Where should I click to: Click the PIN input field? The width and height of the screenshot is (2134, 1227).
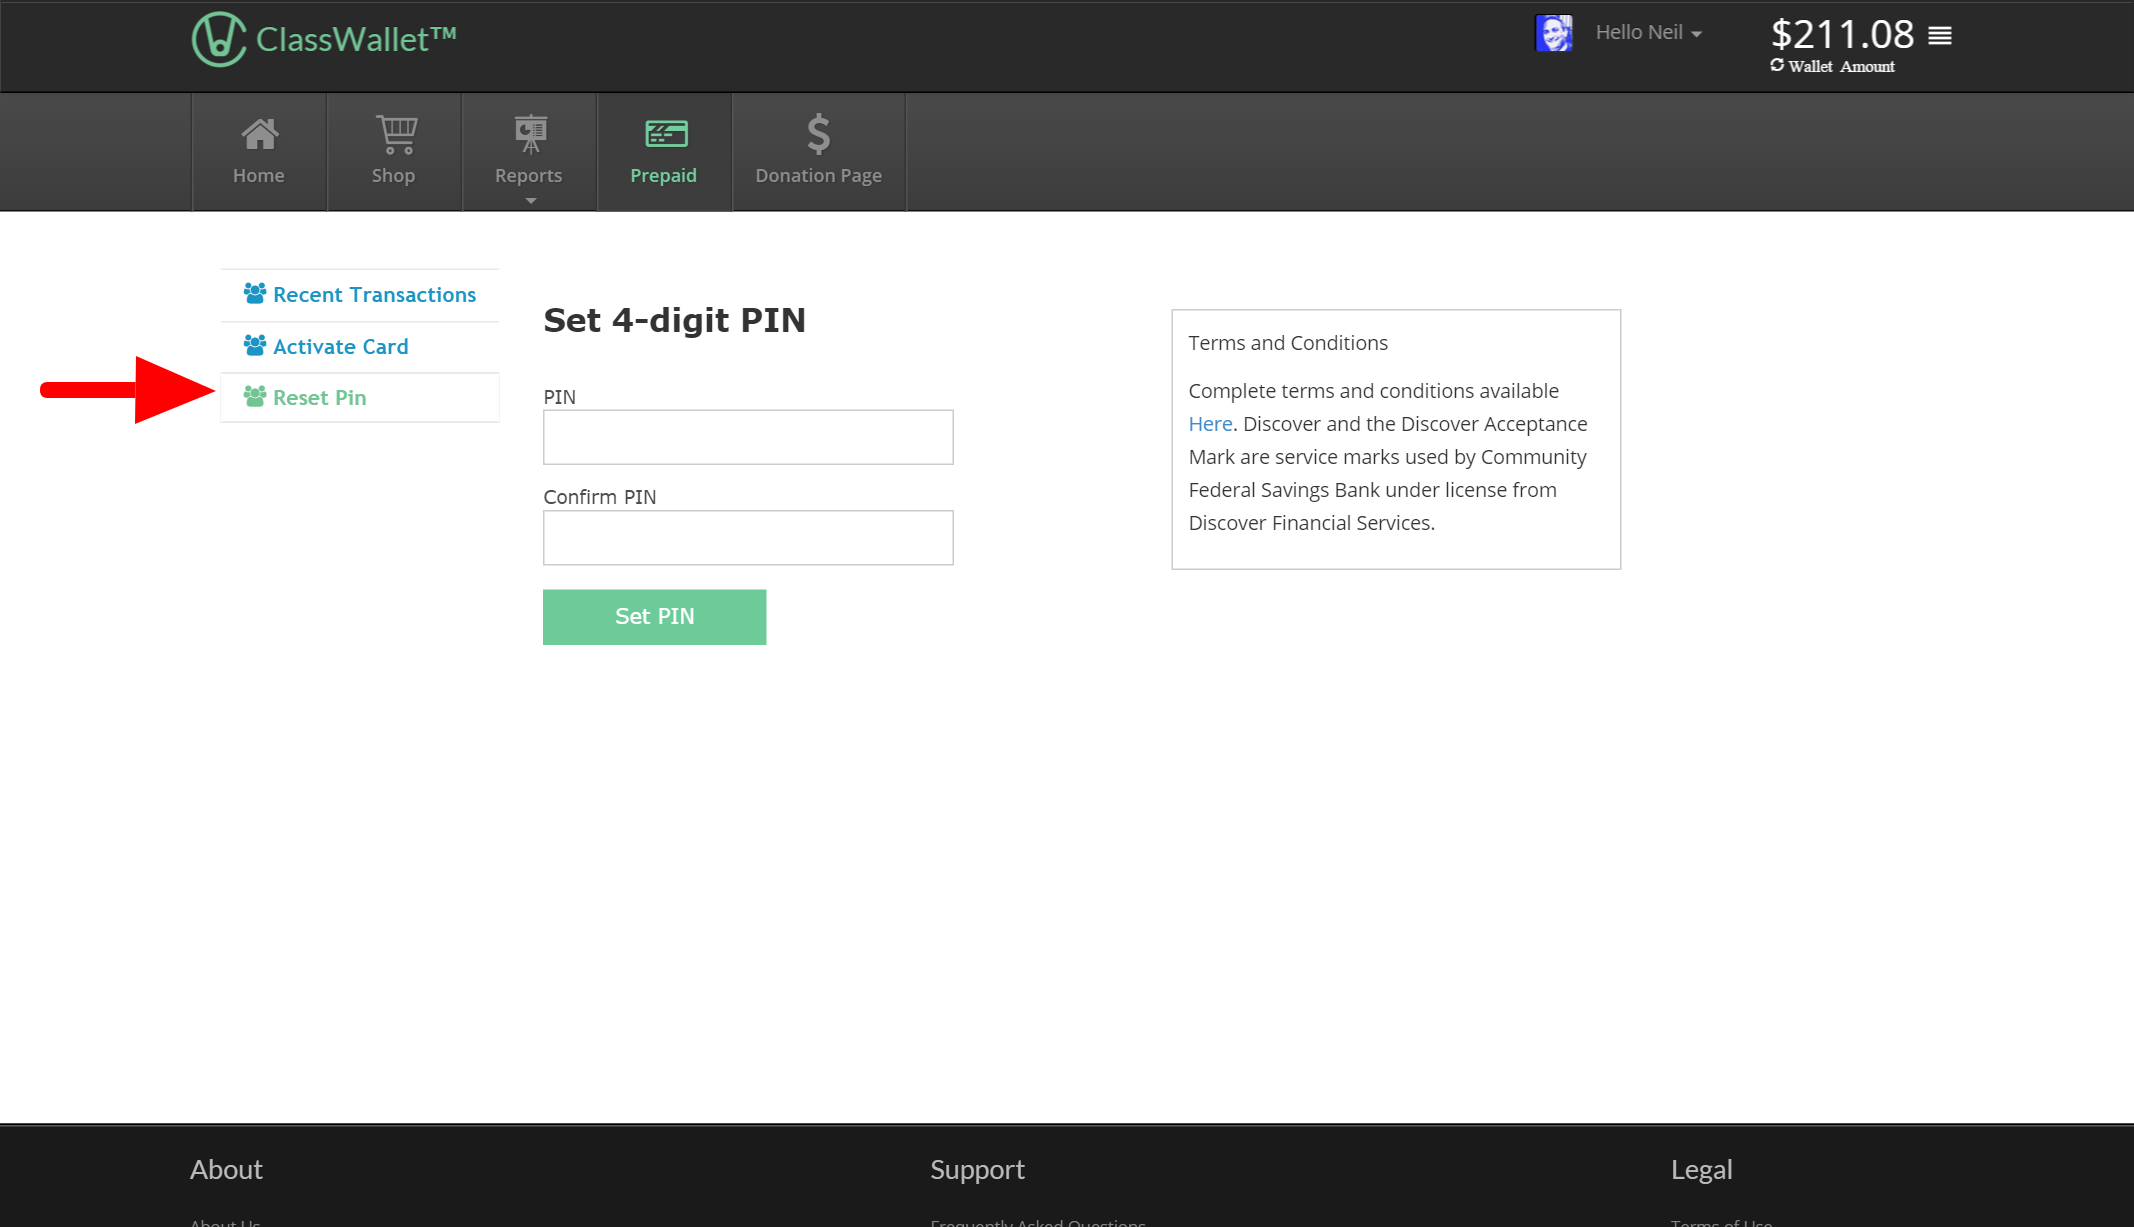coord(747,437)
